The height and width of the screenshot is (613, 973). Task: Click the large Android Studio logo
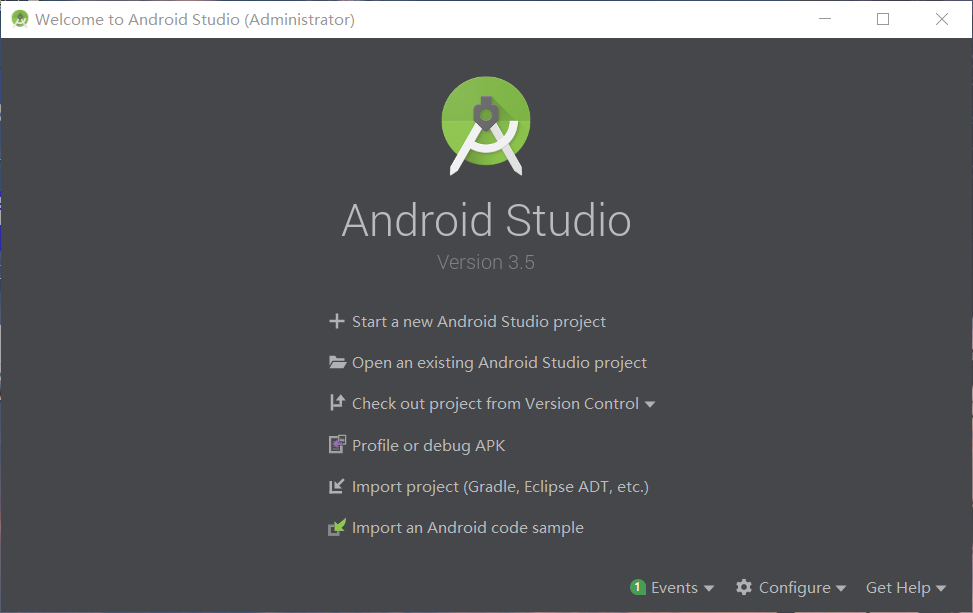pyautogui.click(x=486, y=125)
